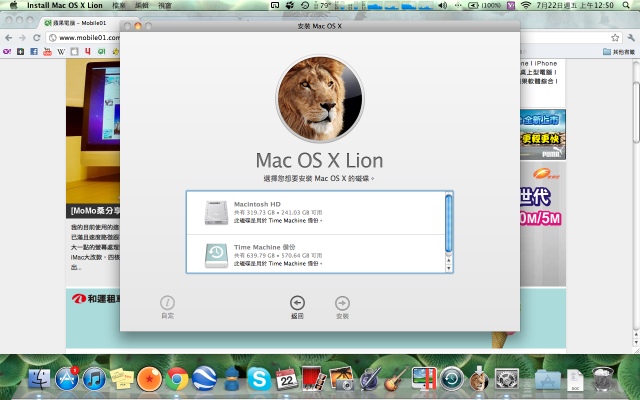This screenshot has height=400, width=640.
Task: Open System Preferences from the Dock
Action: tap(507, 379)
